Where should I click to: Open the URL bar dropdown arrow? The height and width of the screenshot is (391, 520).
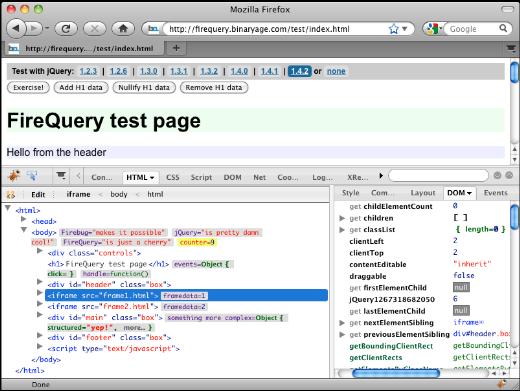pyautogui.click(x=405, y=29)
